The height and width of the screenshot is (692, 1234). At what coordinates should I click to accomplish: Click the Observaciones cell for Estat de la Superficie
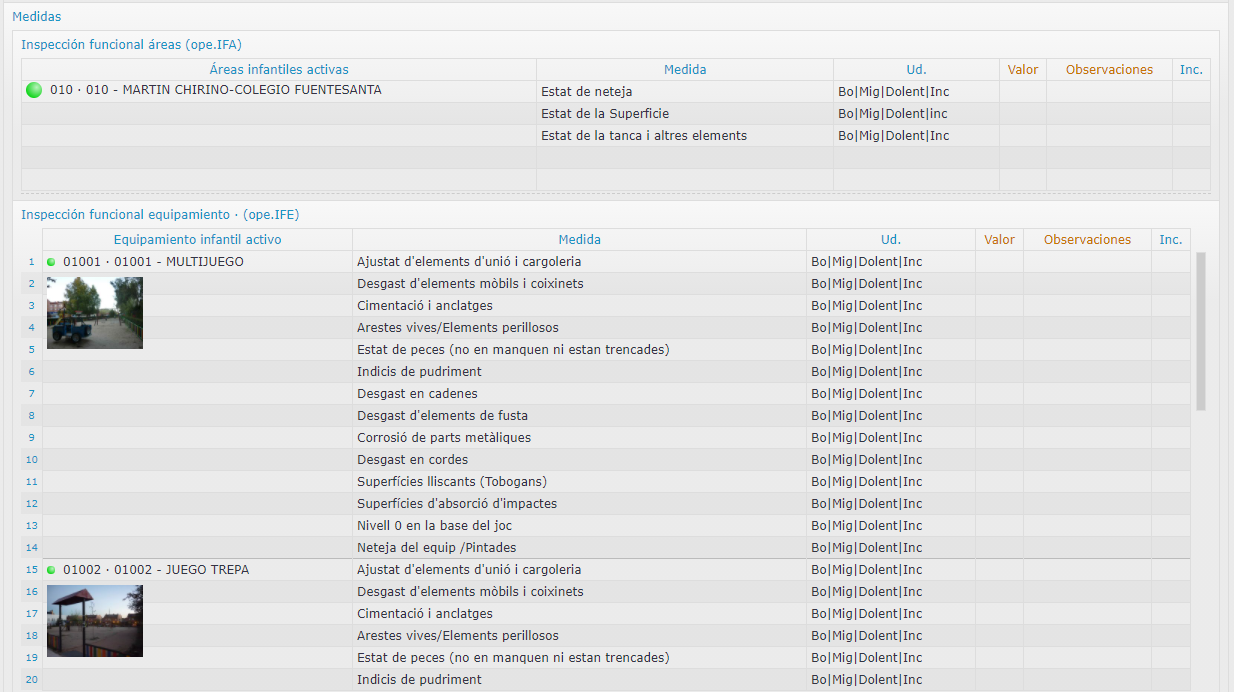click(x=1109, y=114)
